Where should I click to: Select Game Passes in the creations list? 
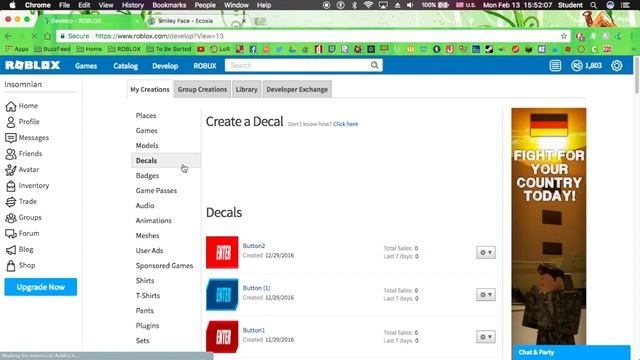tap(156, 191)
